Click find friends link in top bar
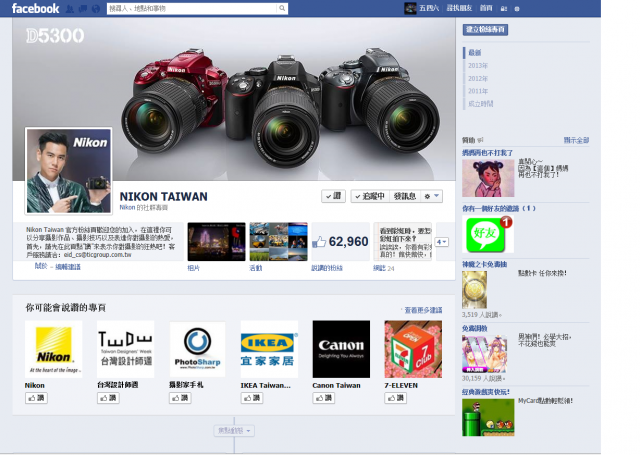Viewport: 640px width, 455px height. (459, 8)
